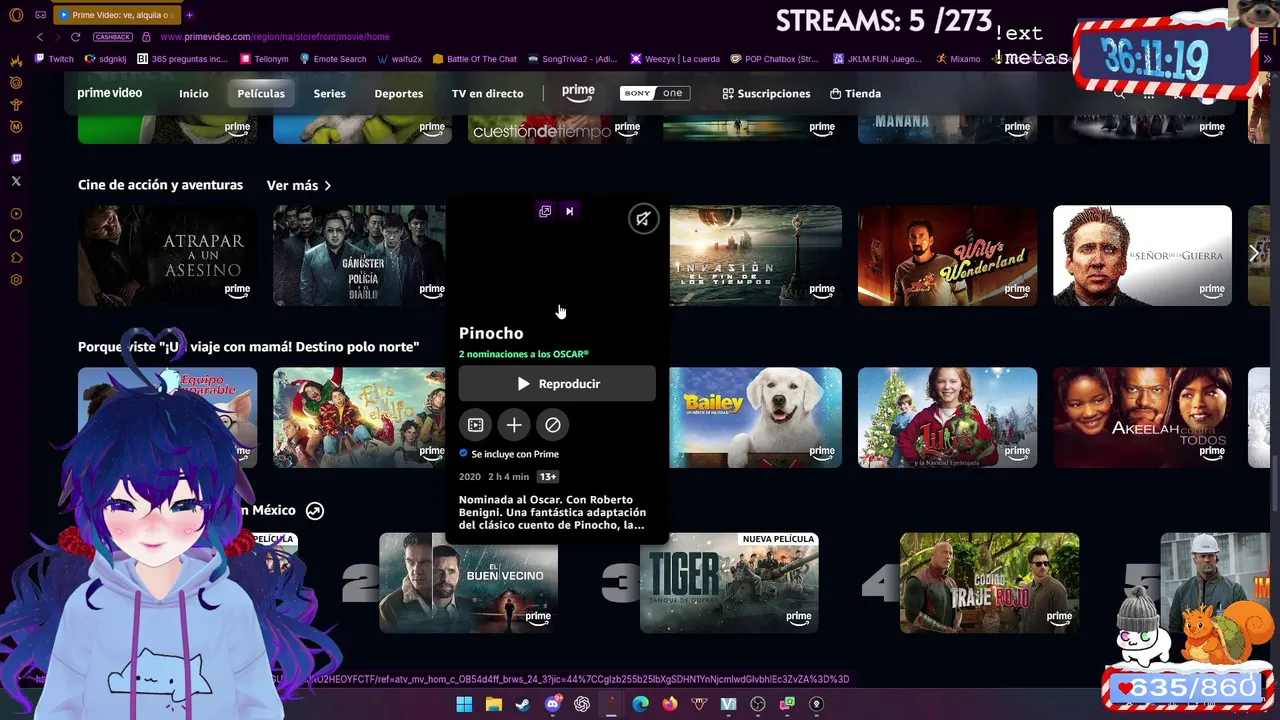This screenshot has height=720, width=1280.
Task: Open the Tellonym bookmark
Action: (x=264, y=59)
